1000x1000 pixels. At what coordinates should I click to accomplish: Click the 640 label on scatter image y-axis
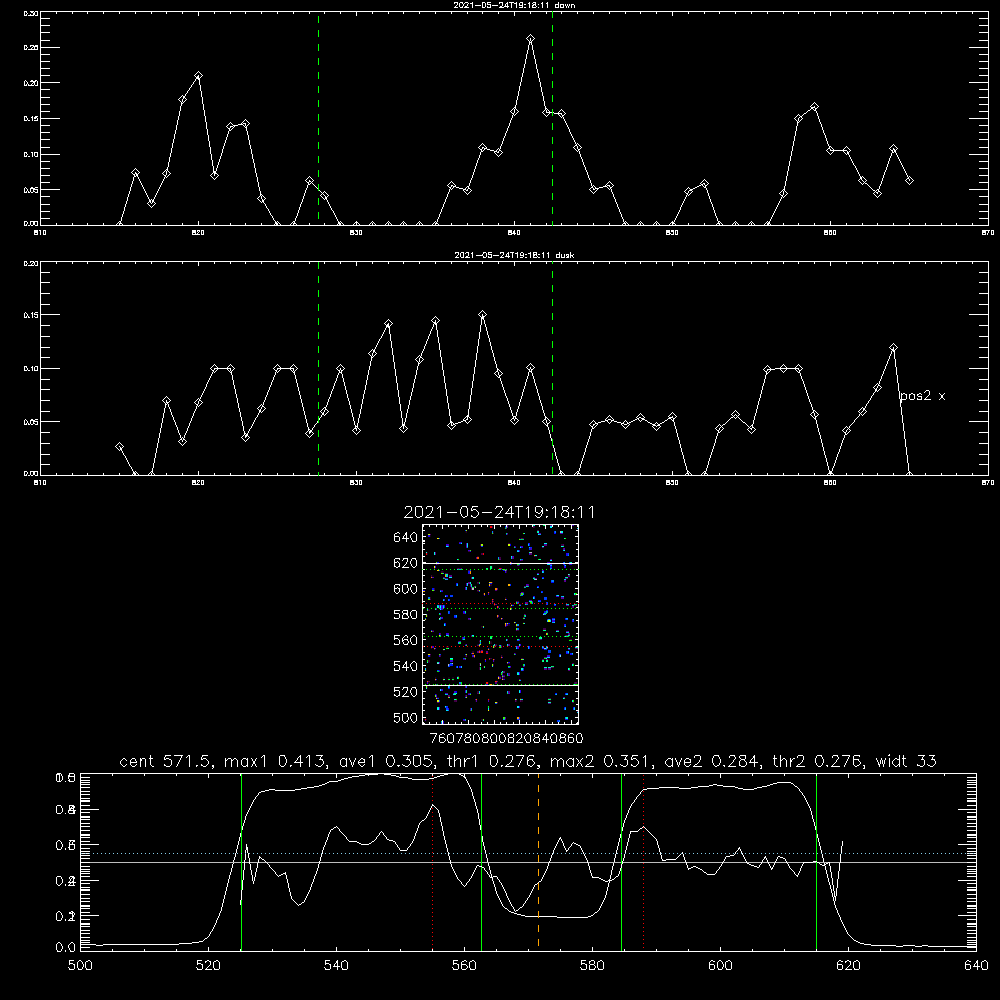point(405,538)
